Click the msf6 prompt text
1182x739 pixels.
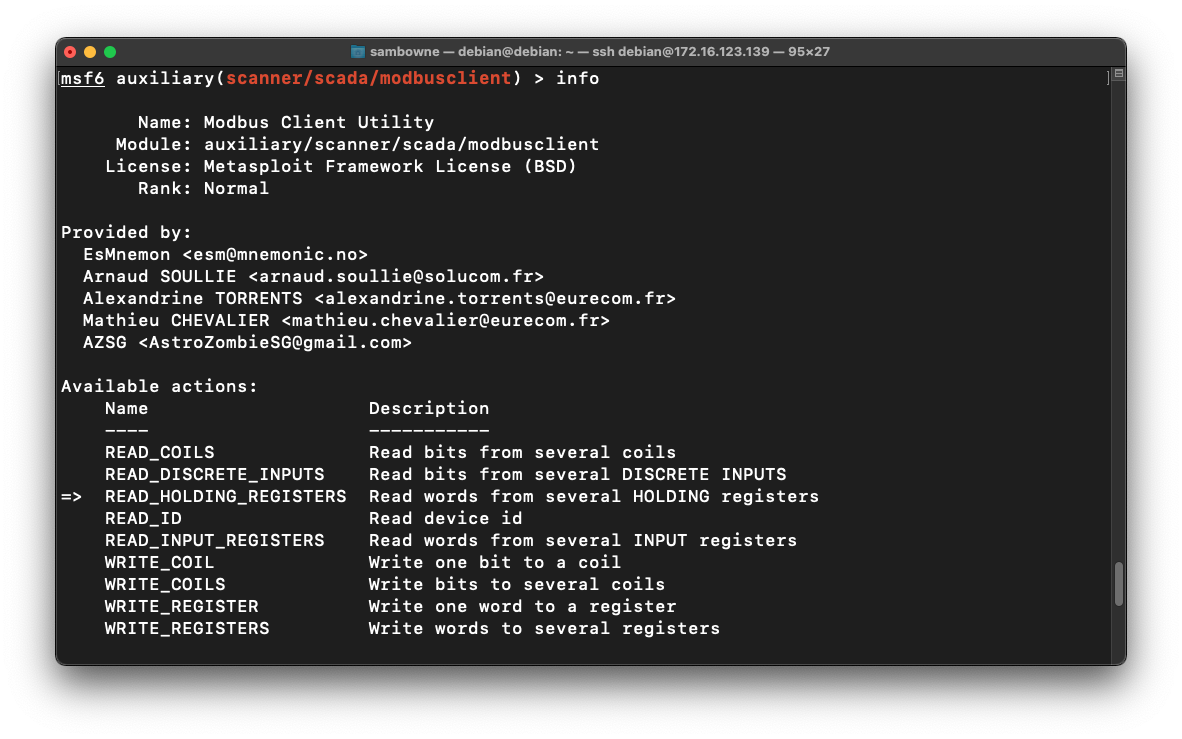tap(82, 78)
